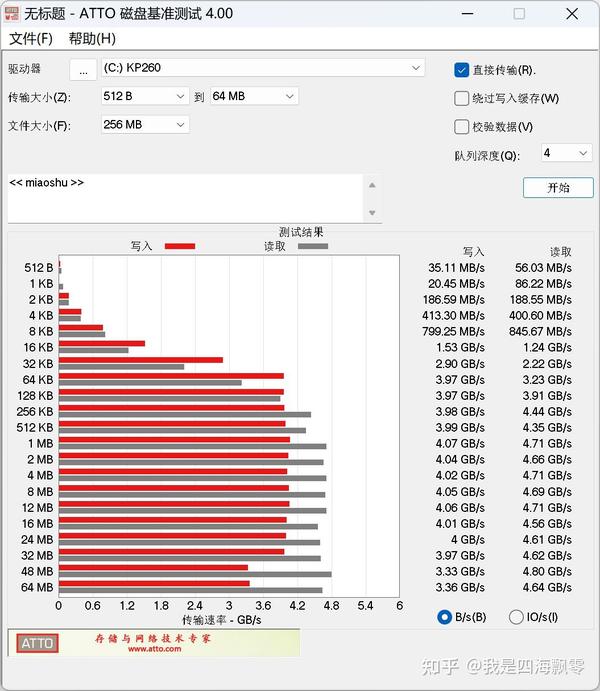
Task: Click the gray 读取 legend swatch
Action: coord(313,246)
